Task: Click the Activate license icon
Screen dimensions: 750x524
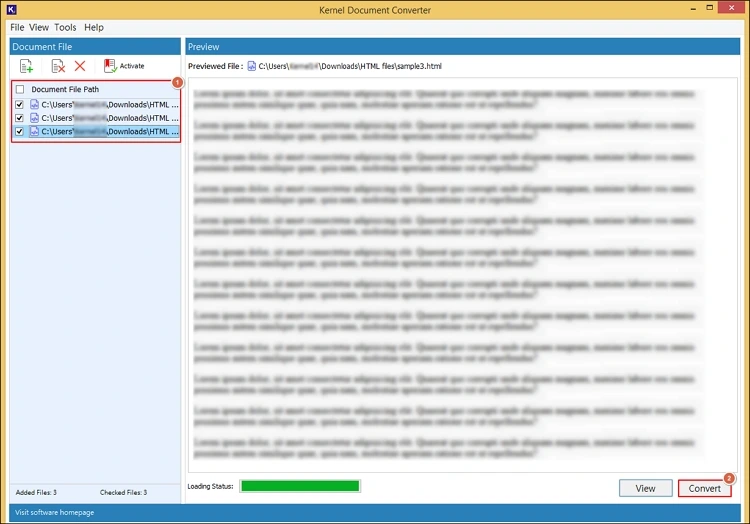Action: (x=110, y=66)
